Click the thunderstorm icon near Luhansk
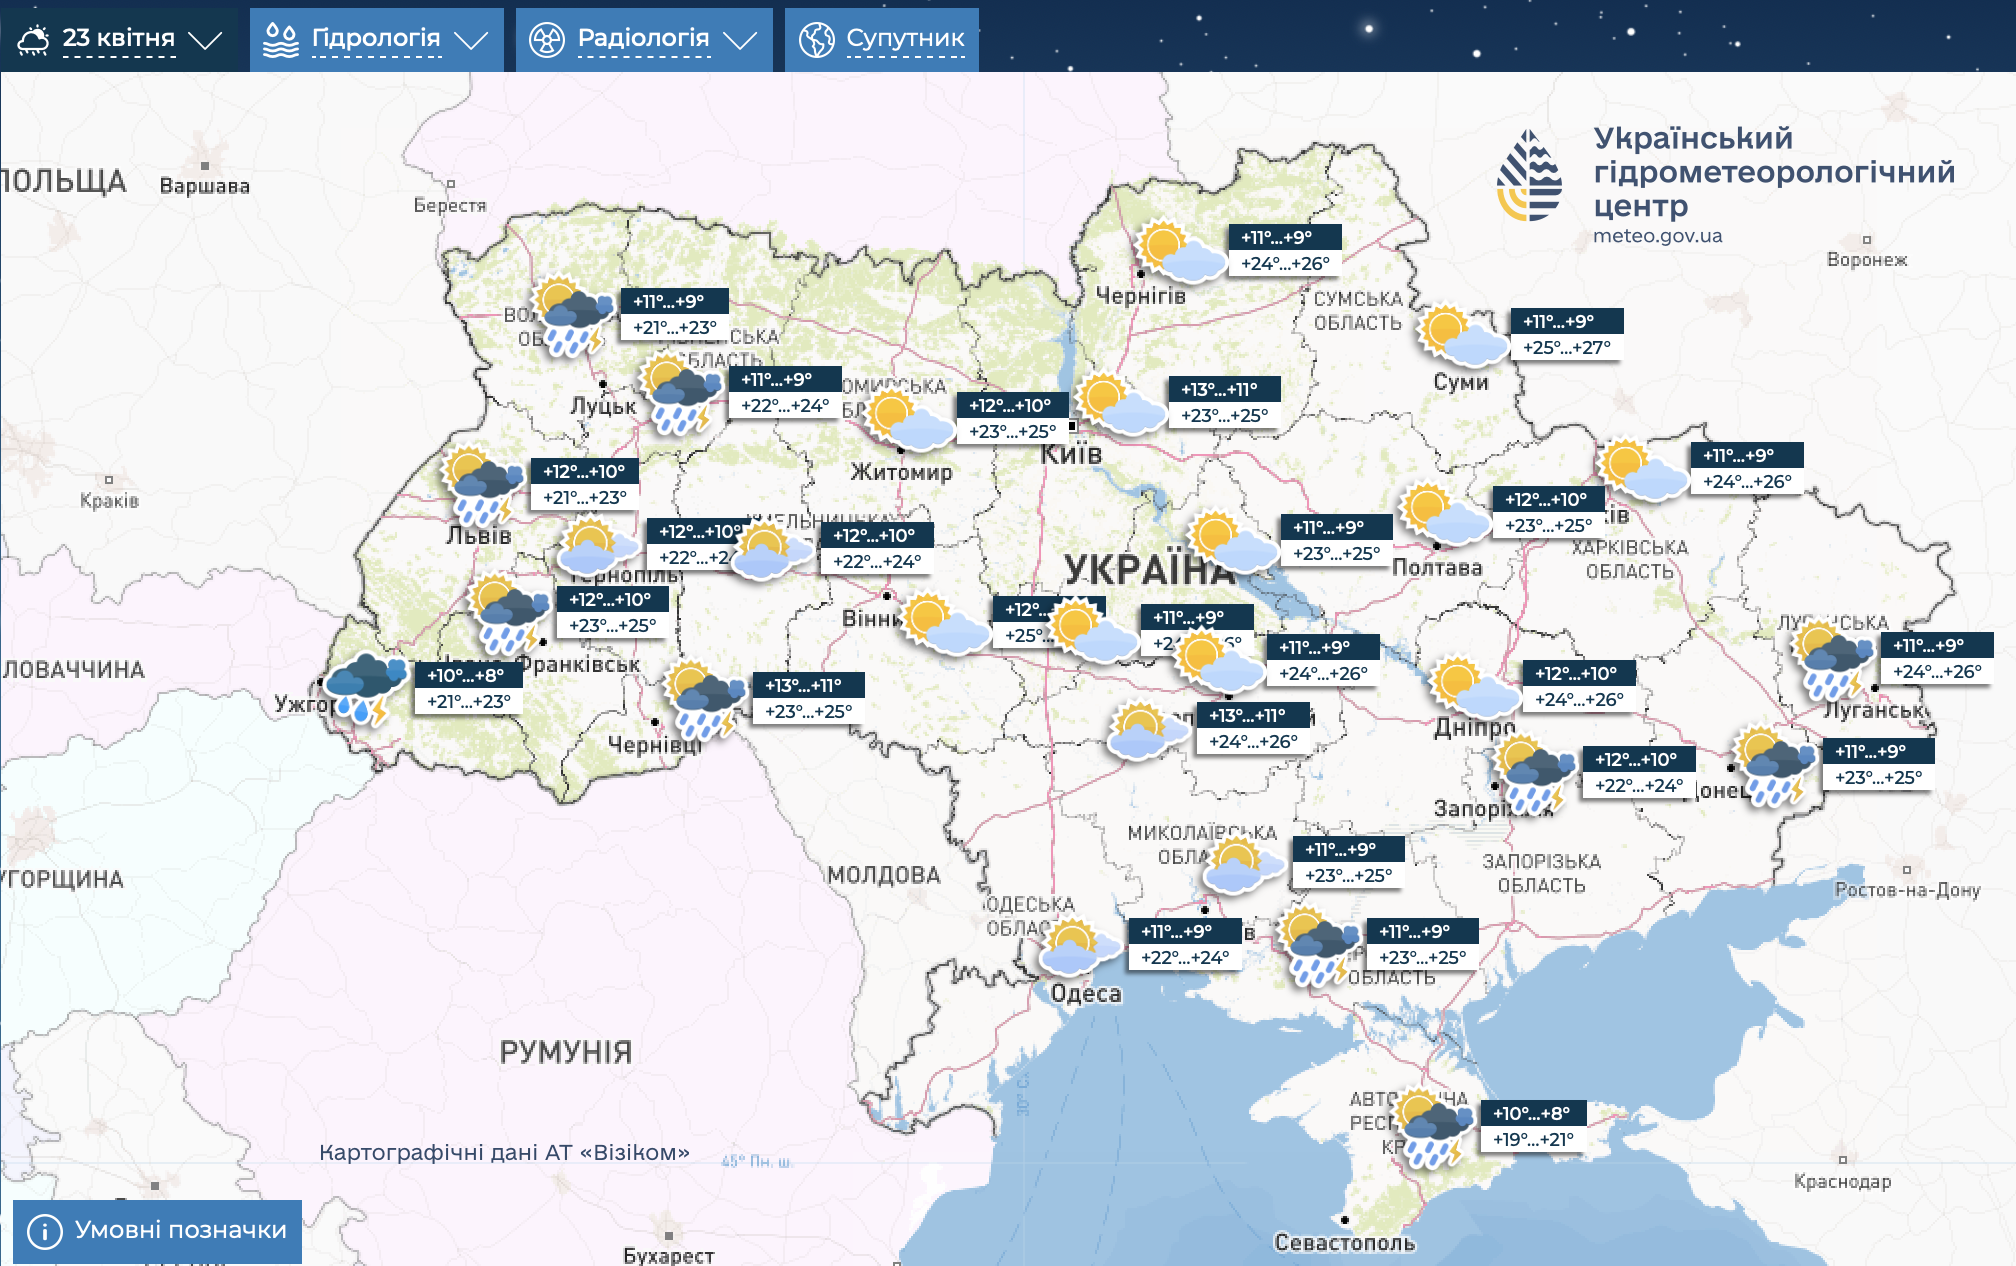 point(1834,660)
